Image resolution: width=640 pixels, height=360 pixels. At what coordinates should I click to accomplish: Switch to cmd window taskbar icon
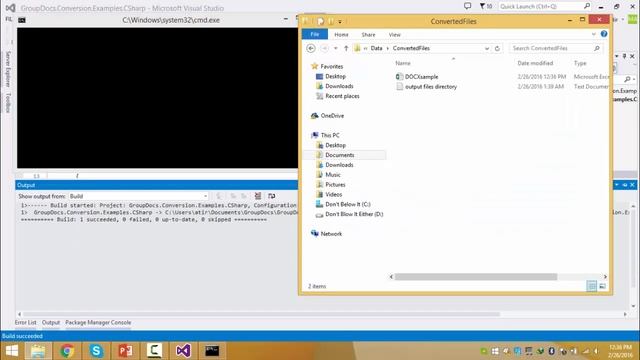click(x=212, y=351)
